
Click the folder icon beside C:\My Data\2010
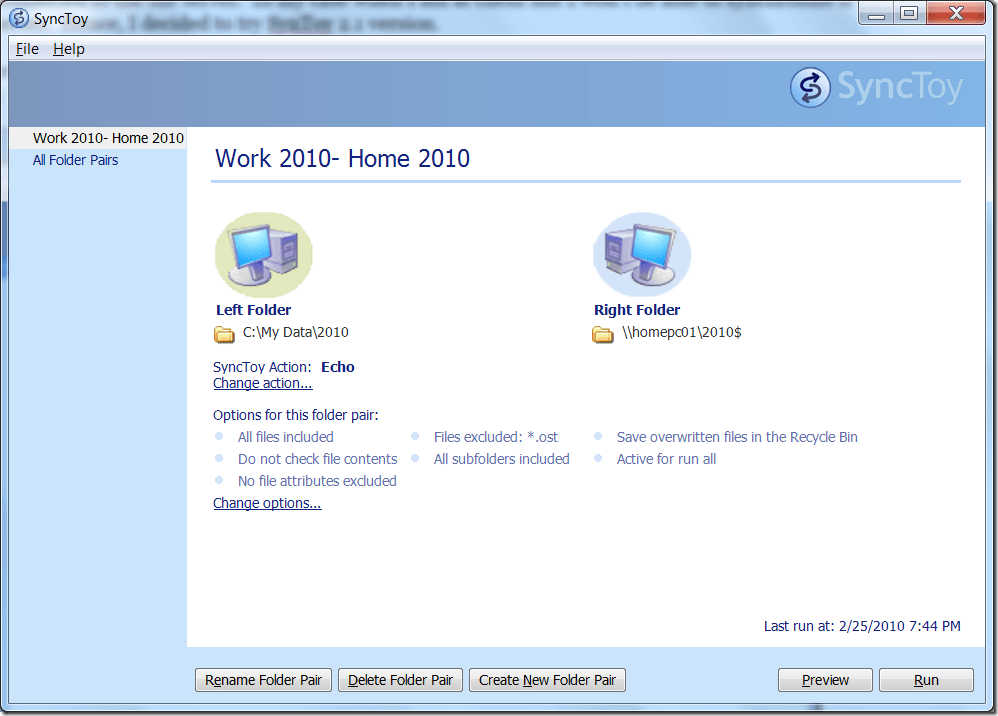[224, 333]
